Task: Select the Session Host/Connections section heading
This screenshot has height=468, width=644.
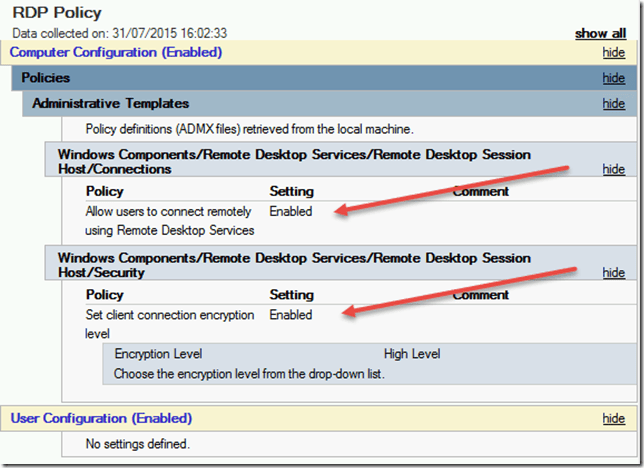Action: click(x=294, y=162)
